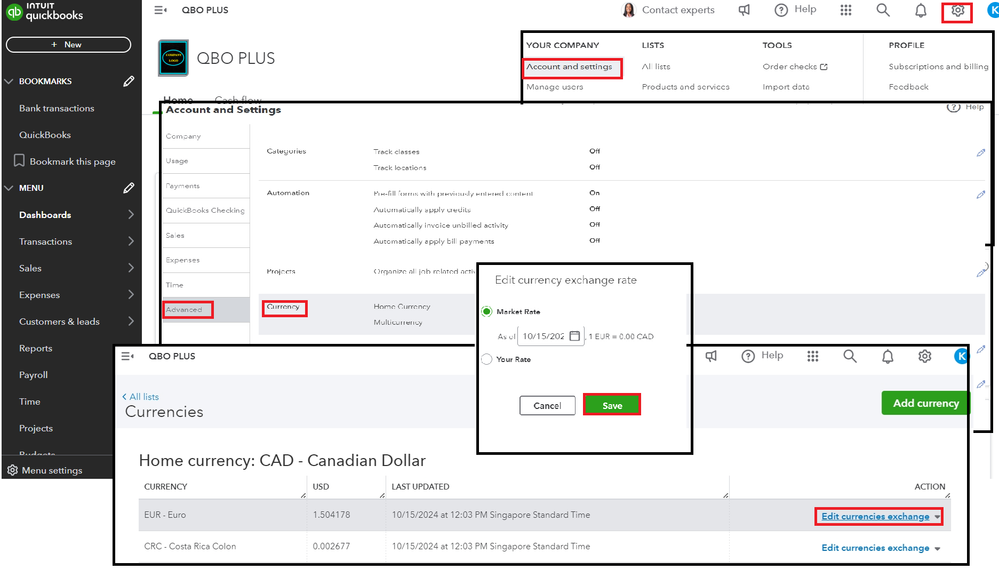Image resolution: width=999 pixels, height=571 pixels.
Task: Open Subscriptions and billing menu item
Action: point(938,66)
